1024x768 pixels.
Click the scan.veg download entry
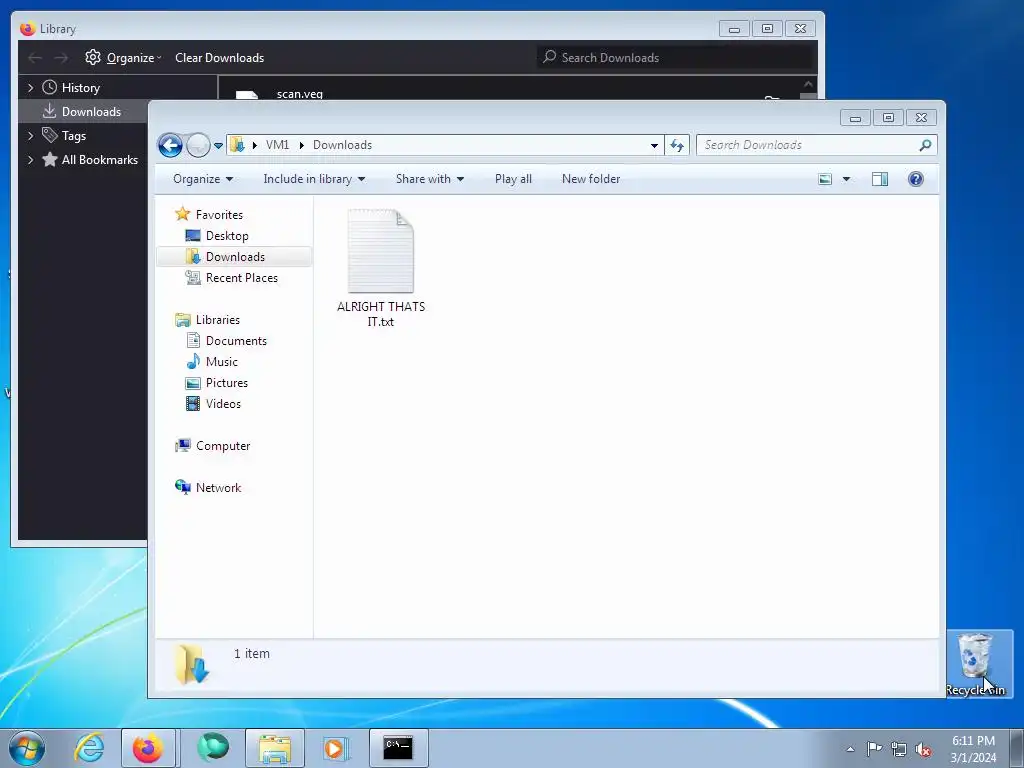click(300, 94)
